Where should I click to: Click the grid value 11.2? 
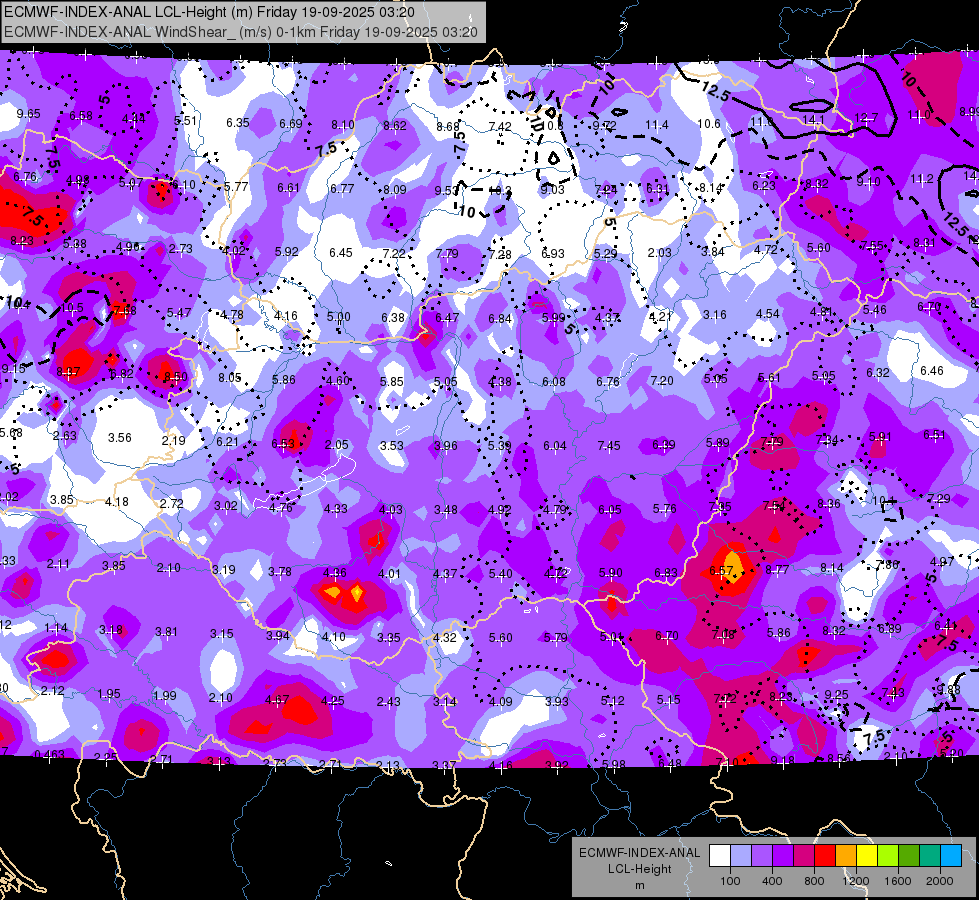tap(922, 179)
